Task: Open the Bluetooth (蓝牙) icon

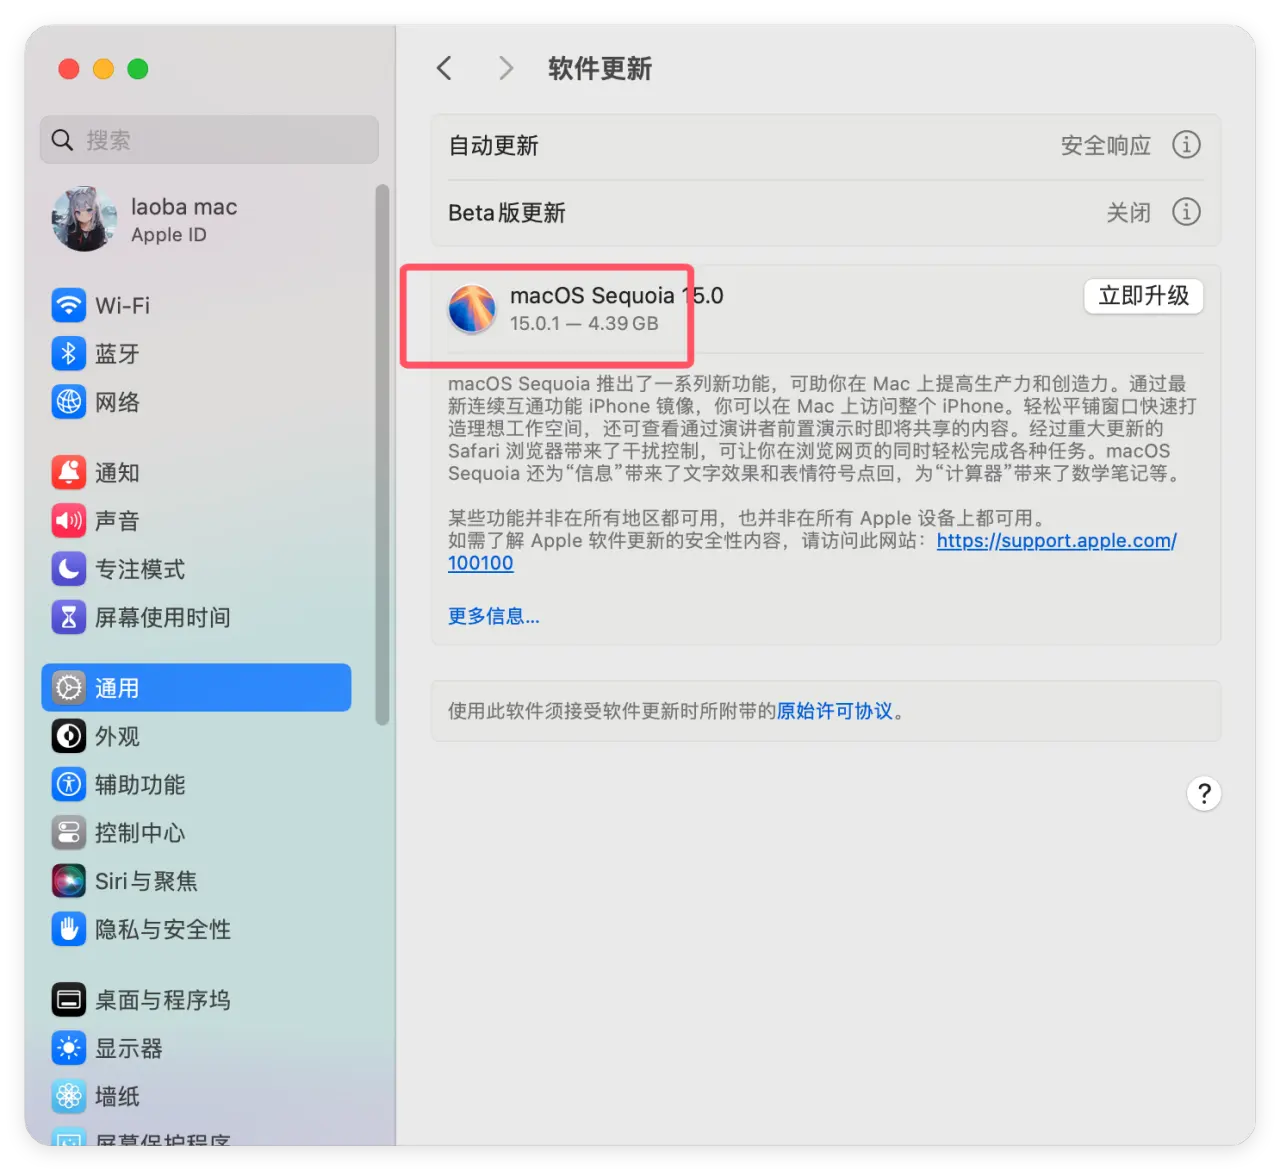Action: [69, 353]
